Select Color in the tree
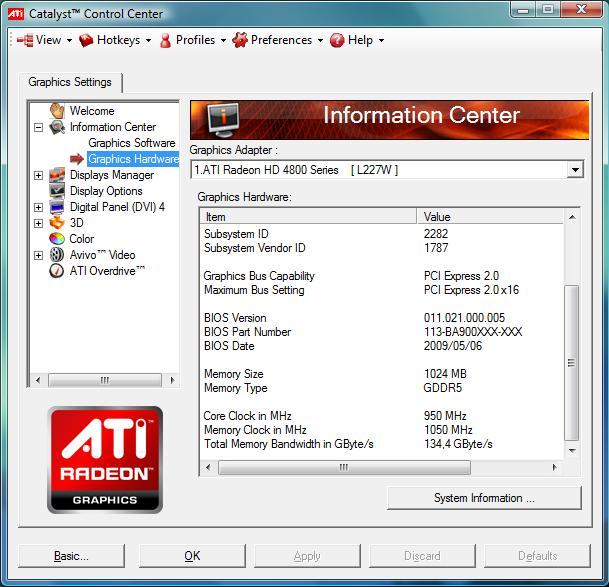 pyautogui.click(x=82, y=239)
